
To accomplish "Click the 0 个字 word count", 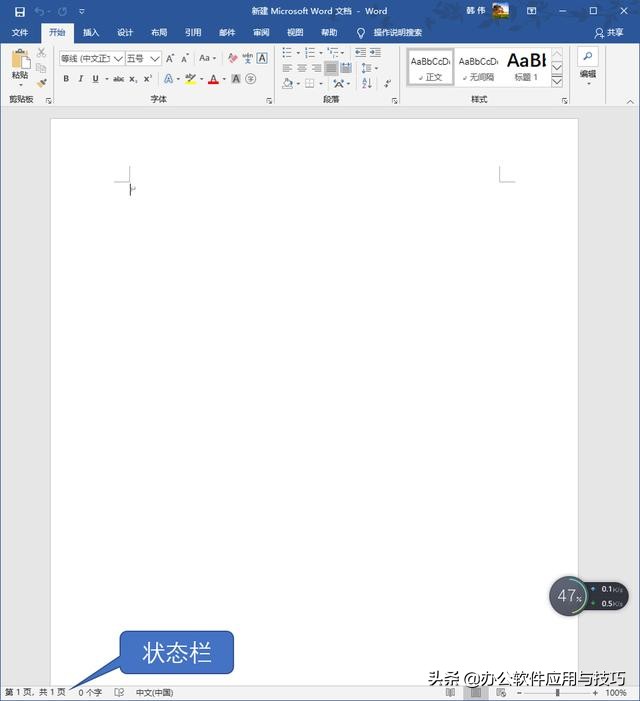I will click(90, 693).
